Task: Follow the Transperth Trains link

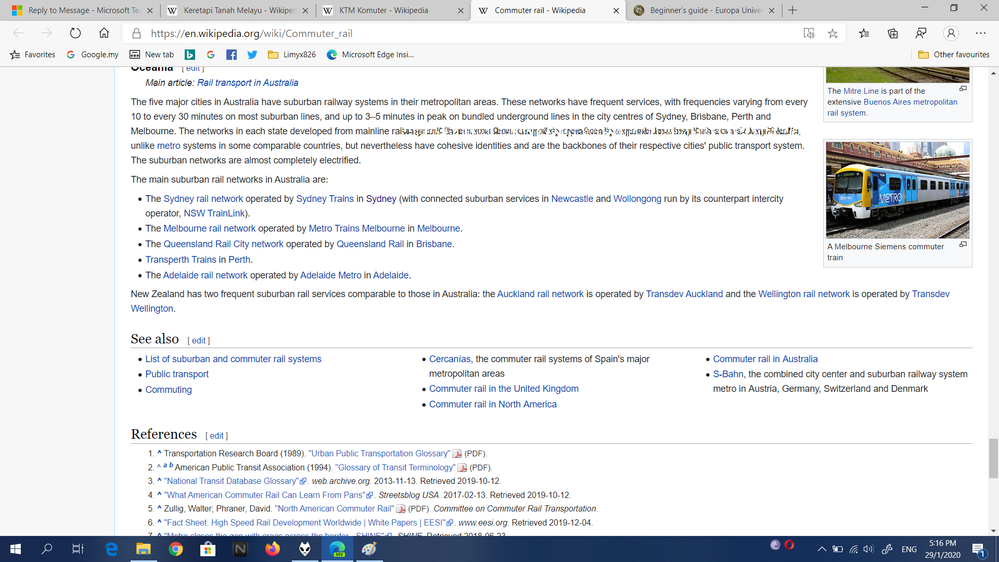Action: (x=181, y=259)
